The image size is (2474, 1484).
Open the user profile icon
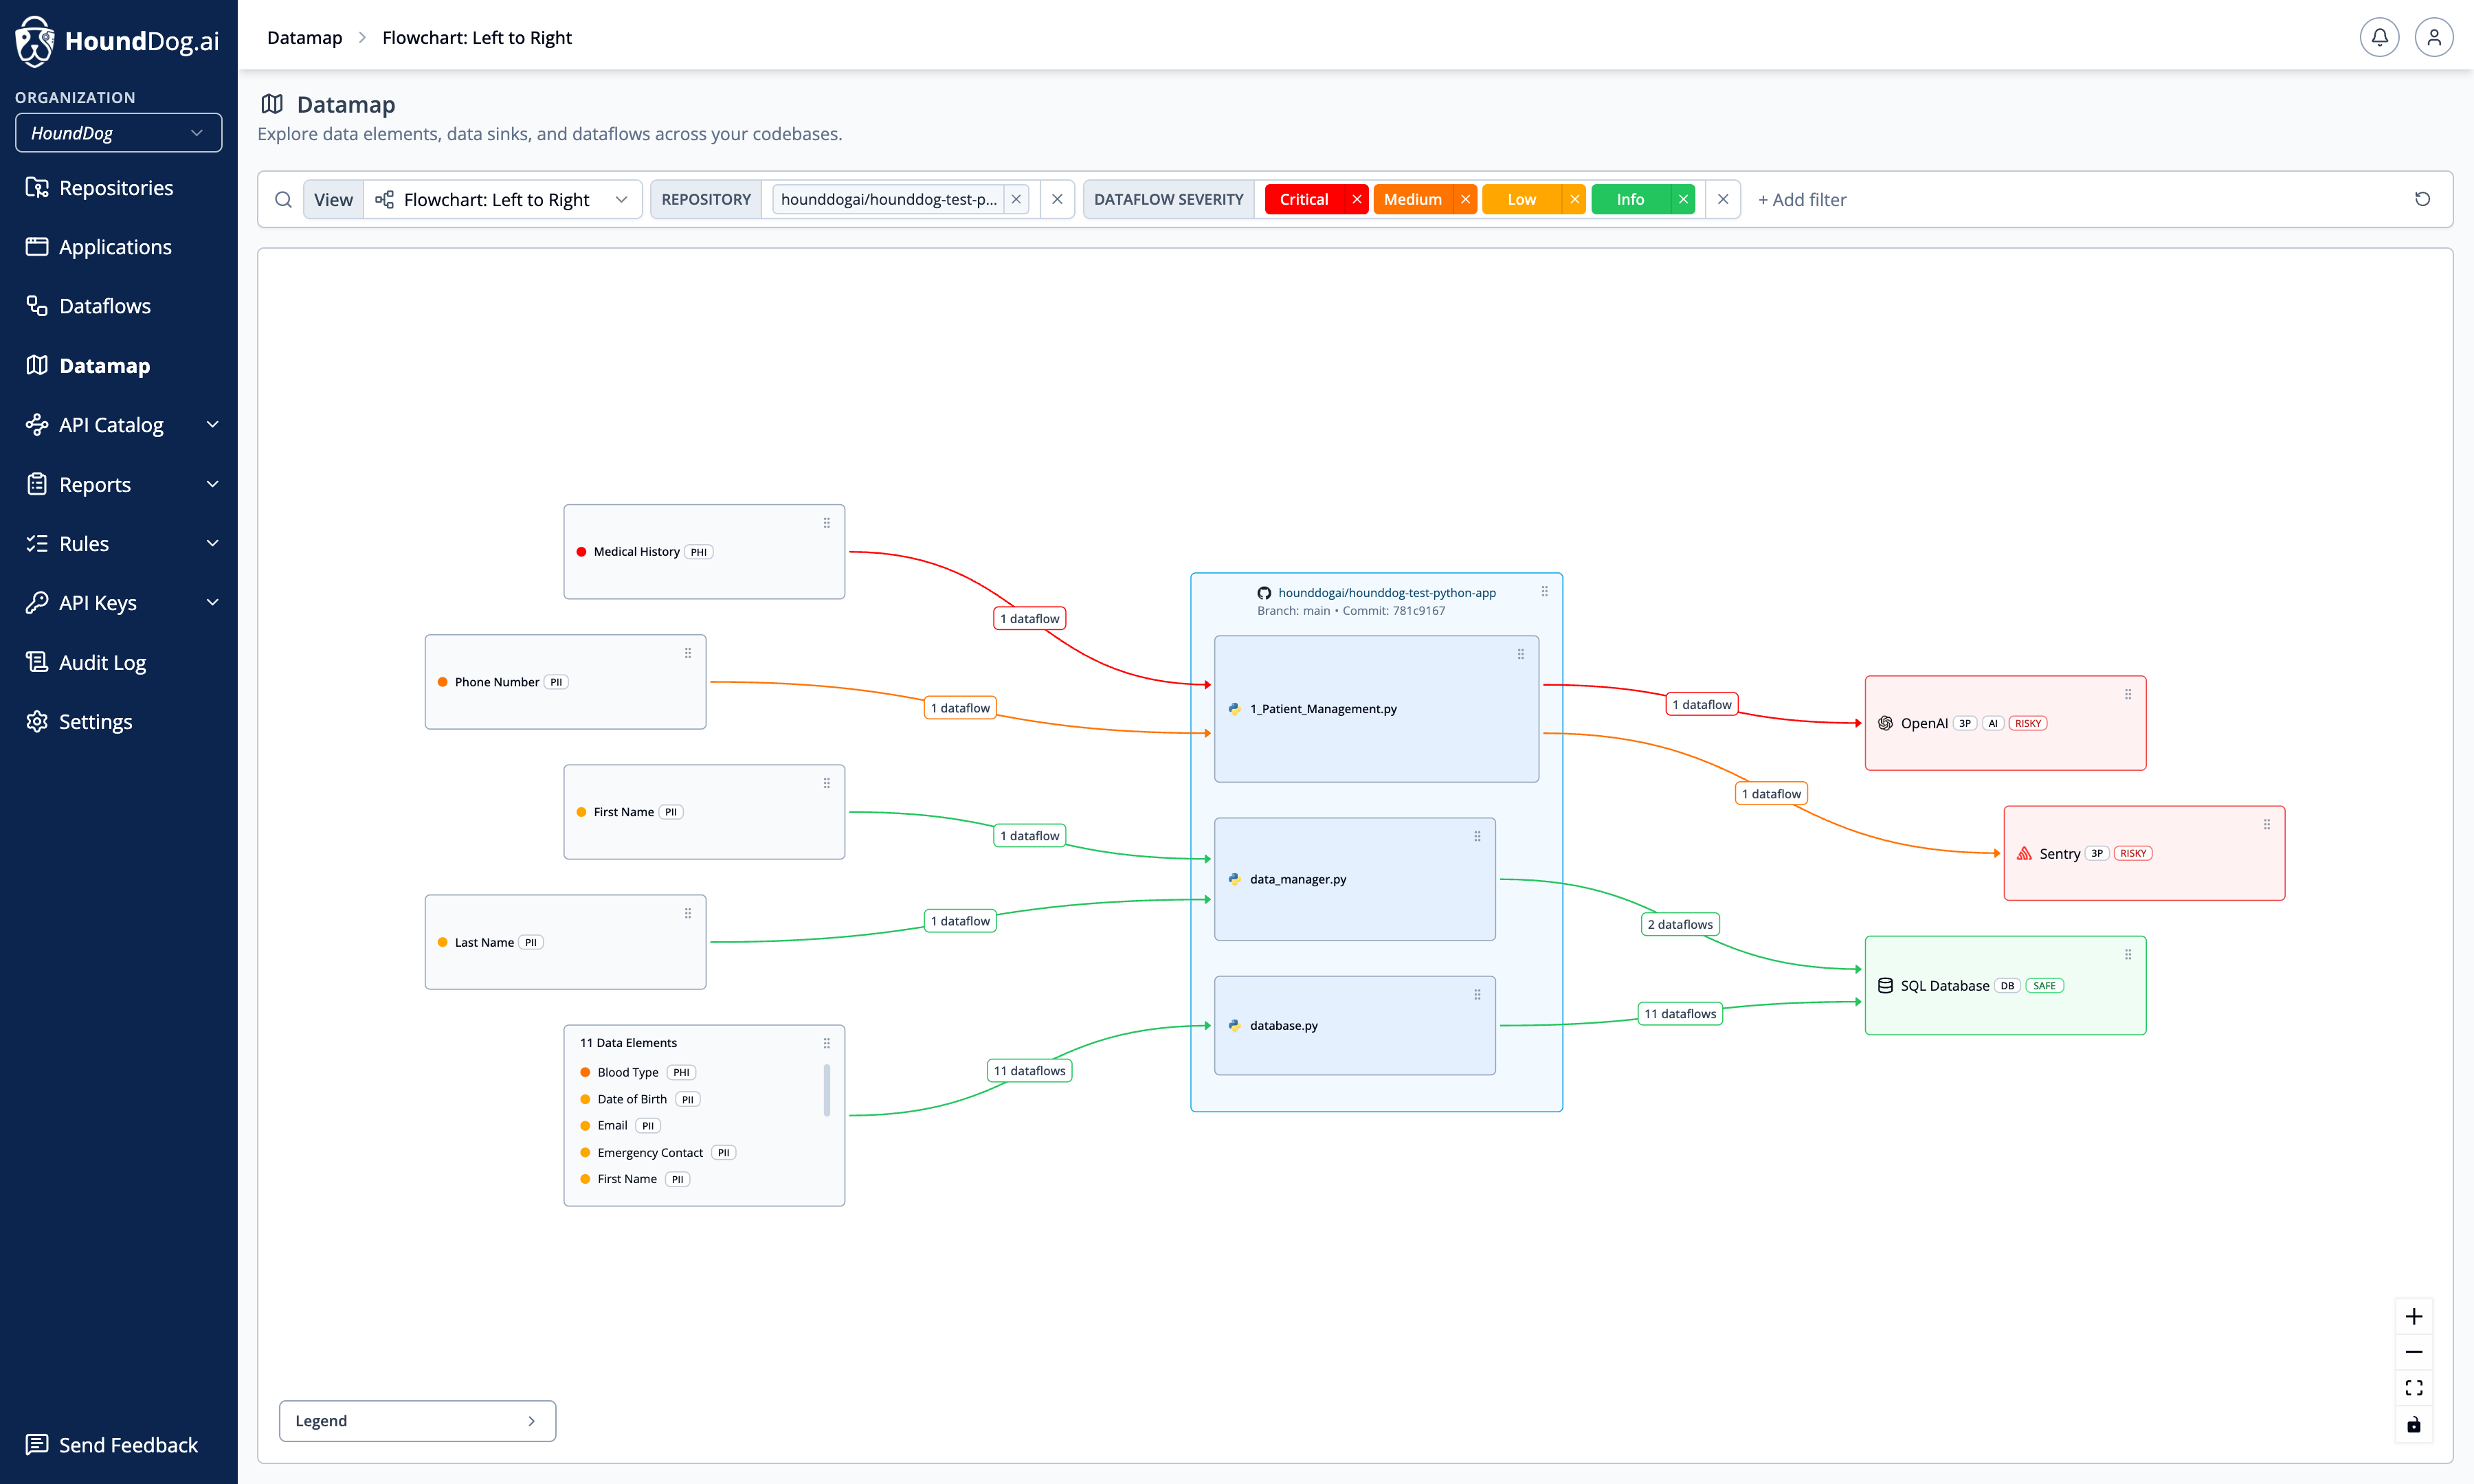(2433, 37)
